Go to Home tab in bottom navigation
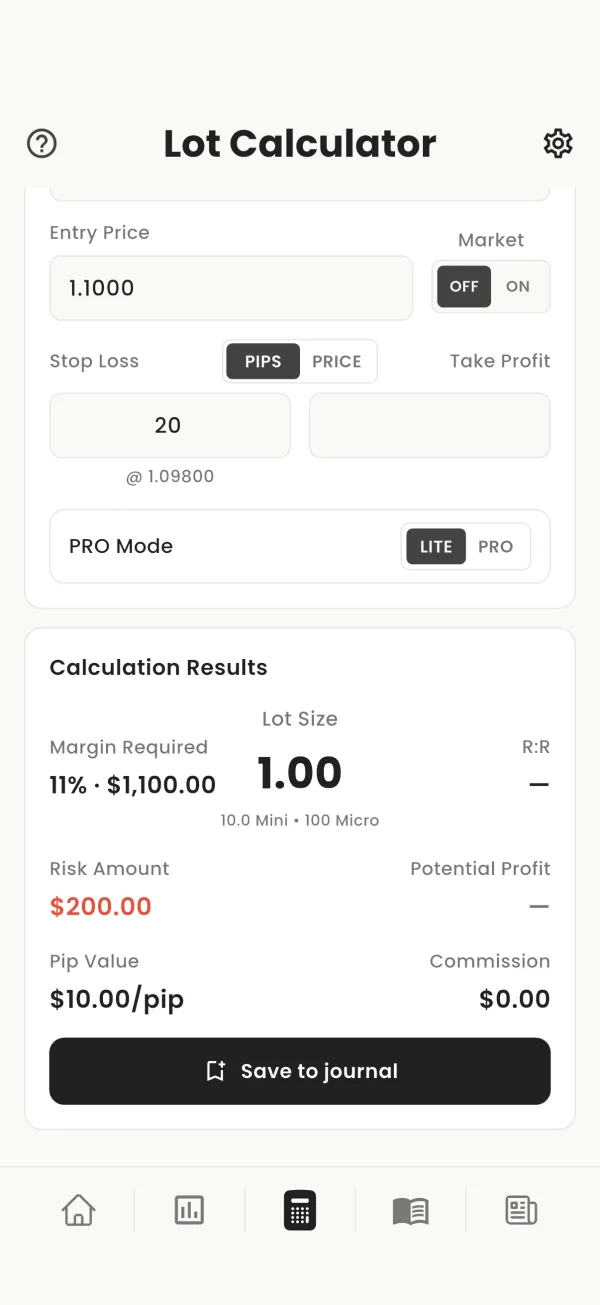Image resolution: width=600 pixels, height=1305 pixels. 79,1210
